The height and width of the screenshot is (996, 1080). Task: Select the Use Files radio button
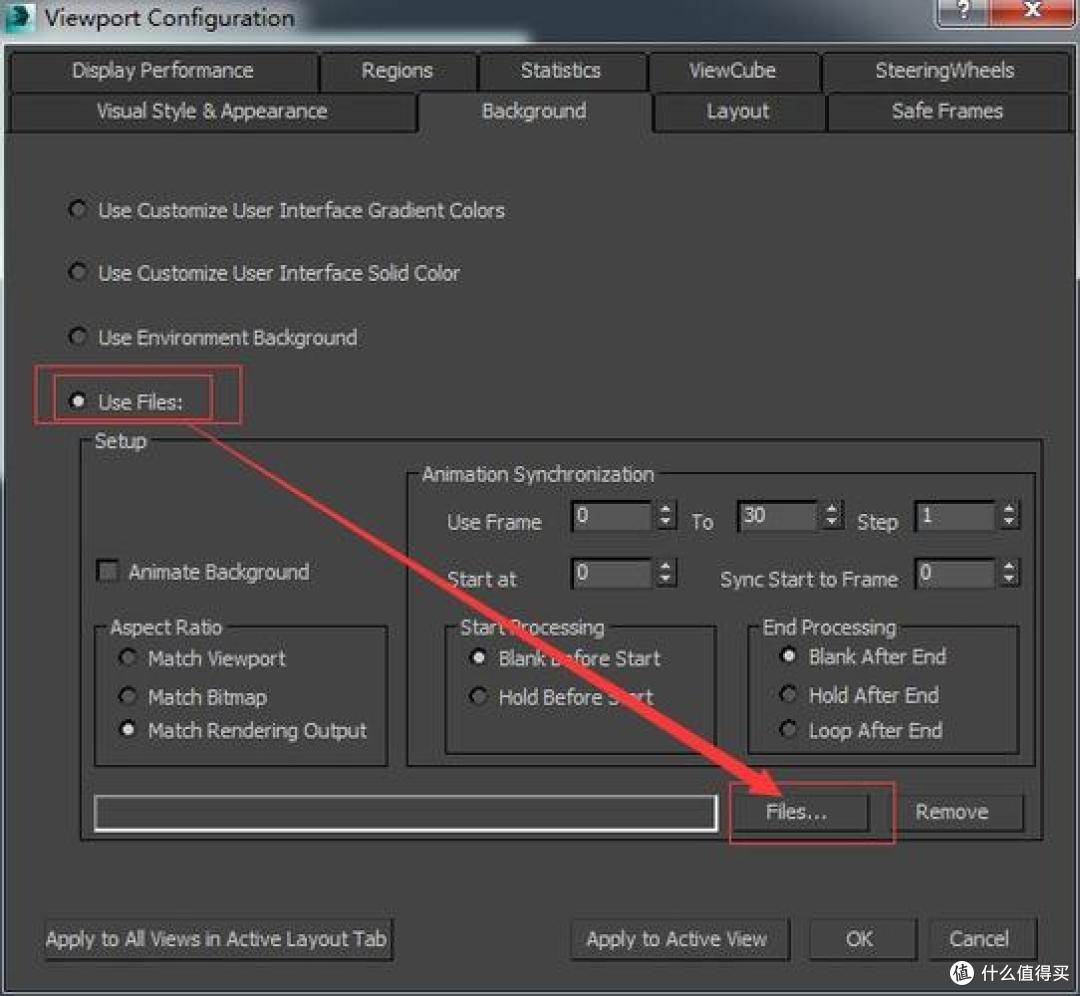click(x=78, y=401)
